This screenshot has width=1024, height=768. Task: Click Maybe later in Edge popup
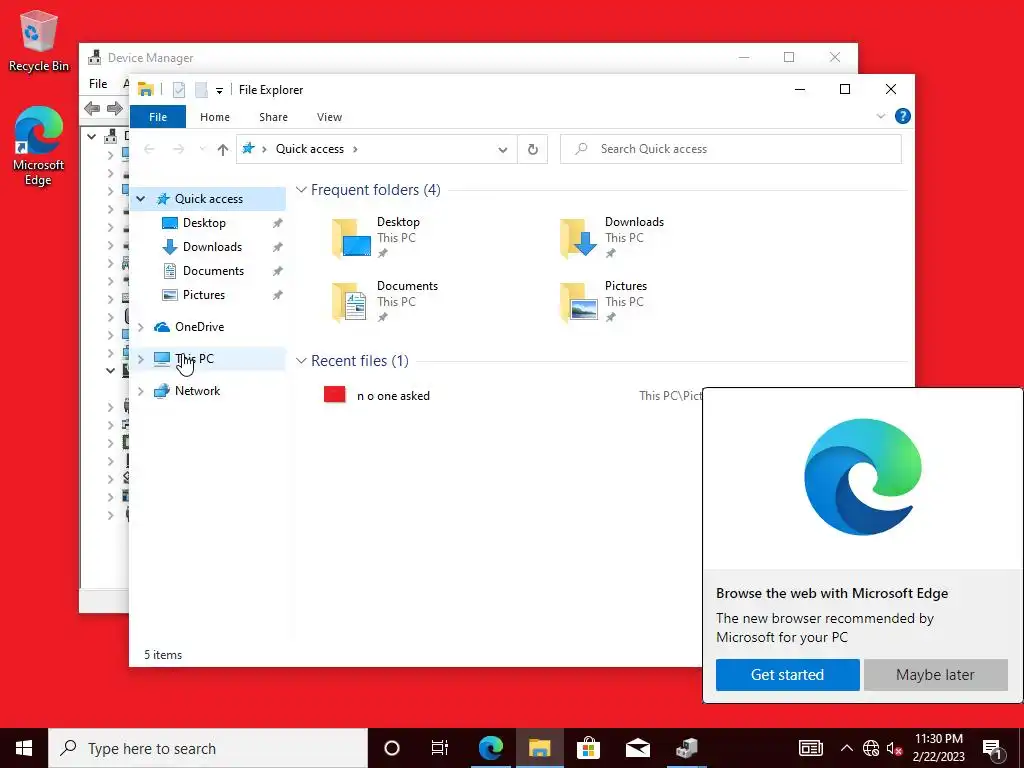(935, 675)
